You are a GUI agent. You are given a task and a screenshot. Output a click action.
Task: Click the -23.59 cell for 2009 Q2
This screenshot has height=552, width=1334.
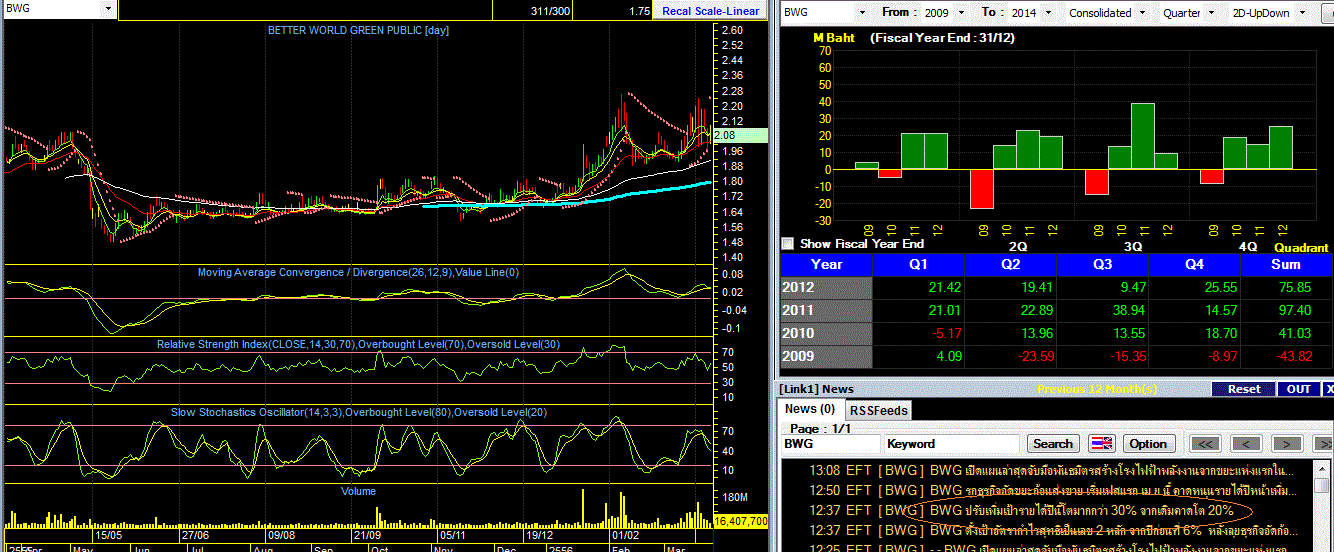point(1011,356)
